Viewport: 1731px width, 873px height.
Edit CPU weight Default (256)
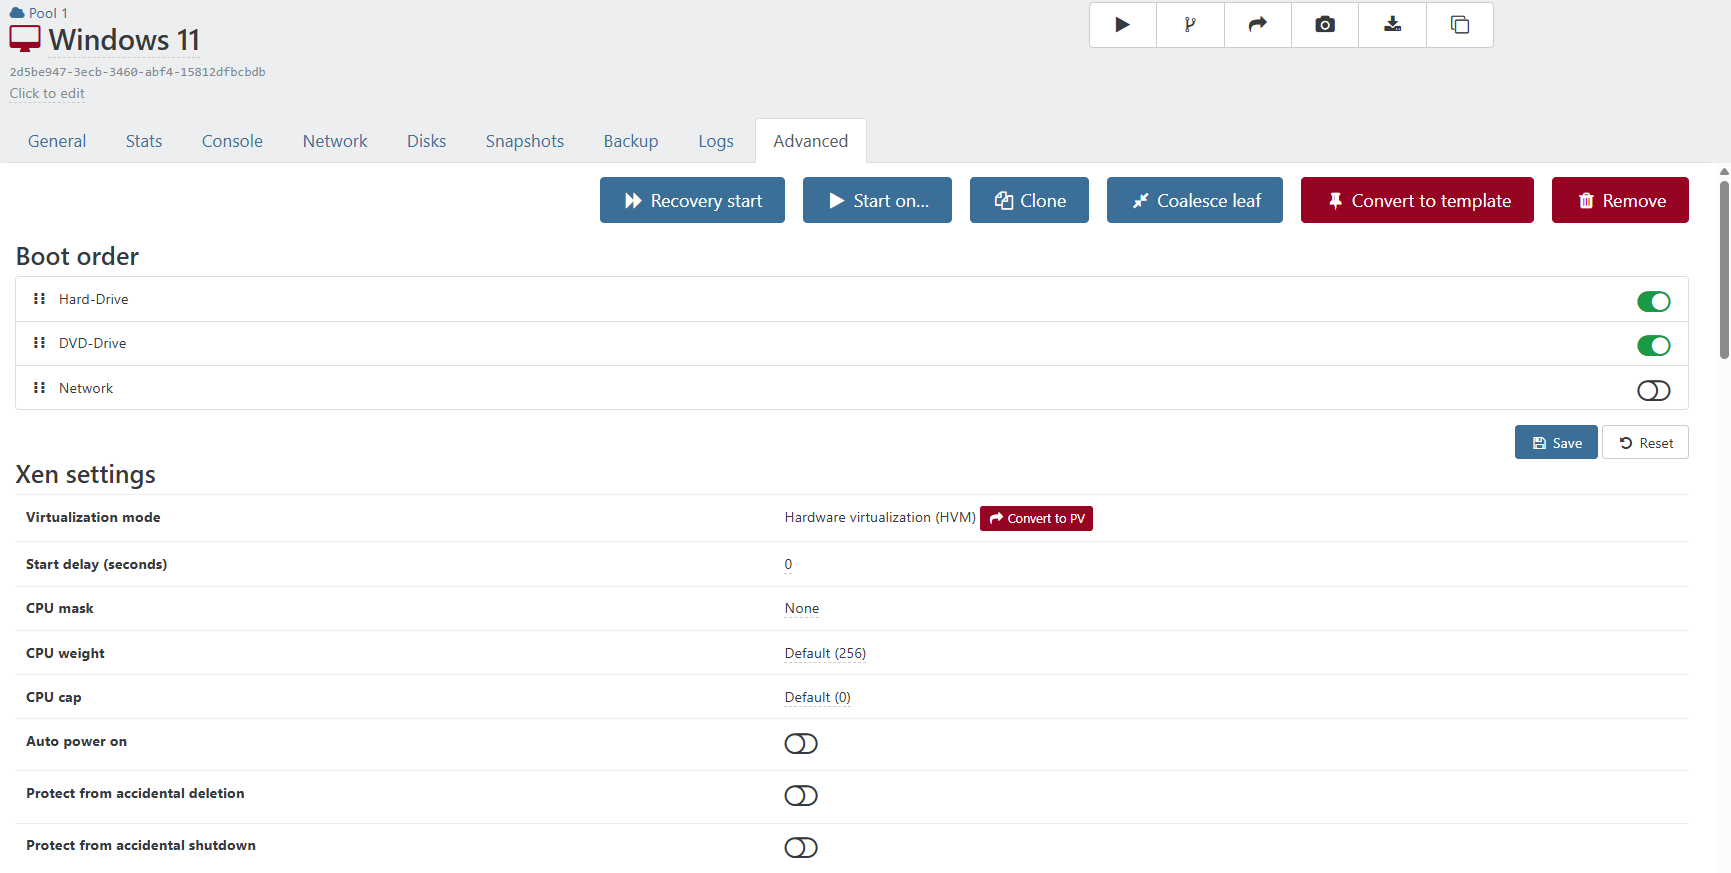(825, 653)
